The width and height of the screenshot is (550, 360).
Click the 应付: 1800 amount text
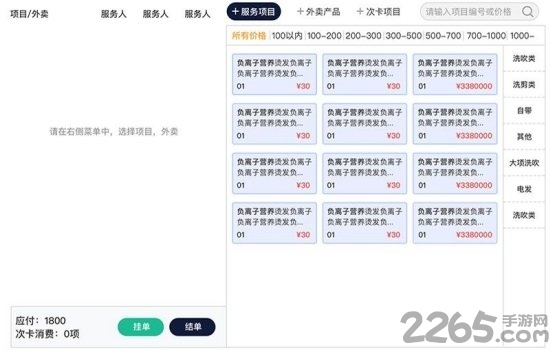[41, 320]
